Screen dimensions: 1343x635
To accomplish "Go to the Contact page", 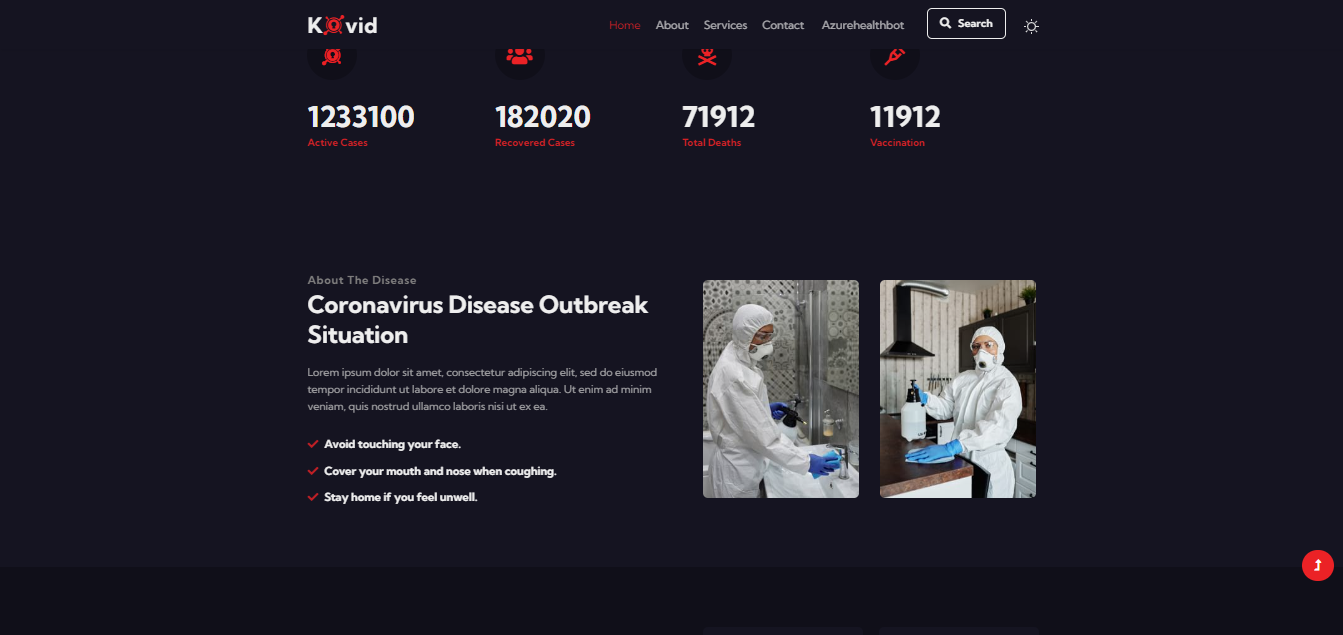I will 783,25.
